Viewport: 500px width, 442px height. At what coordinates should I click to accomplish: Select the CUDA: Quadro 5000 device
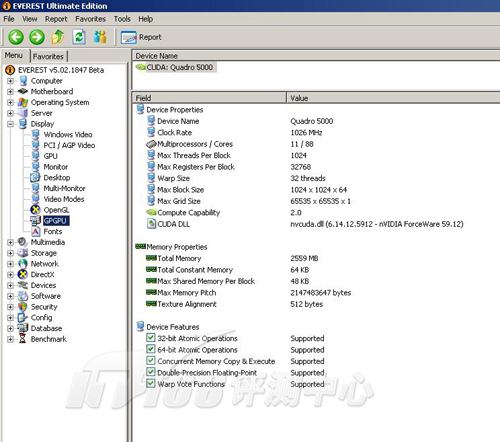tap(176, 67)
